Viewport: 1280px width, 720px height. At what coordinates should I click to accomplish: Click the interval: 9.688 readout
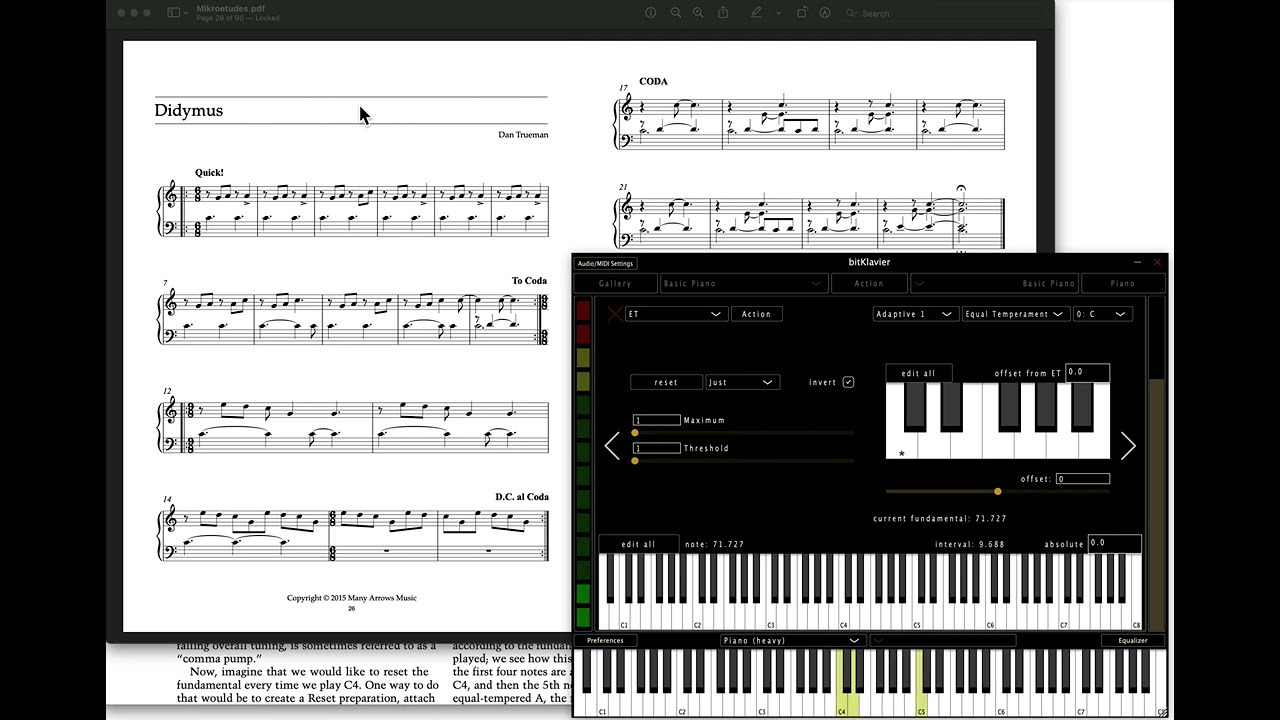click(970, 544)
